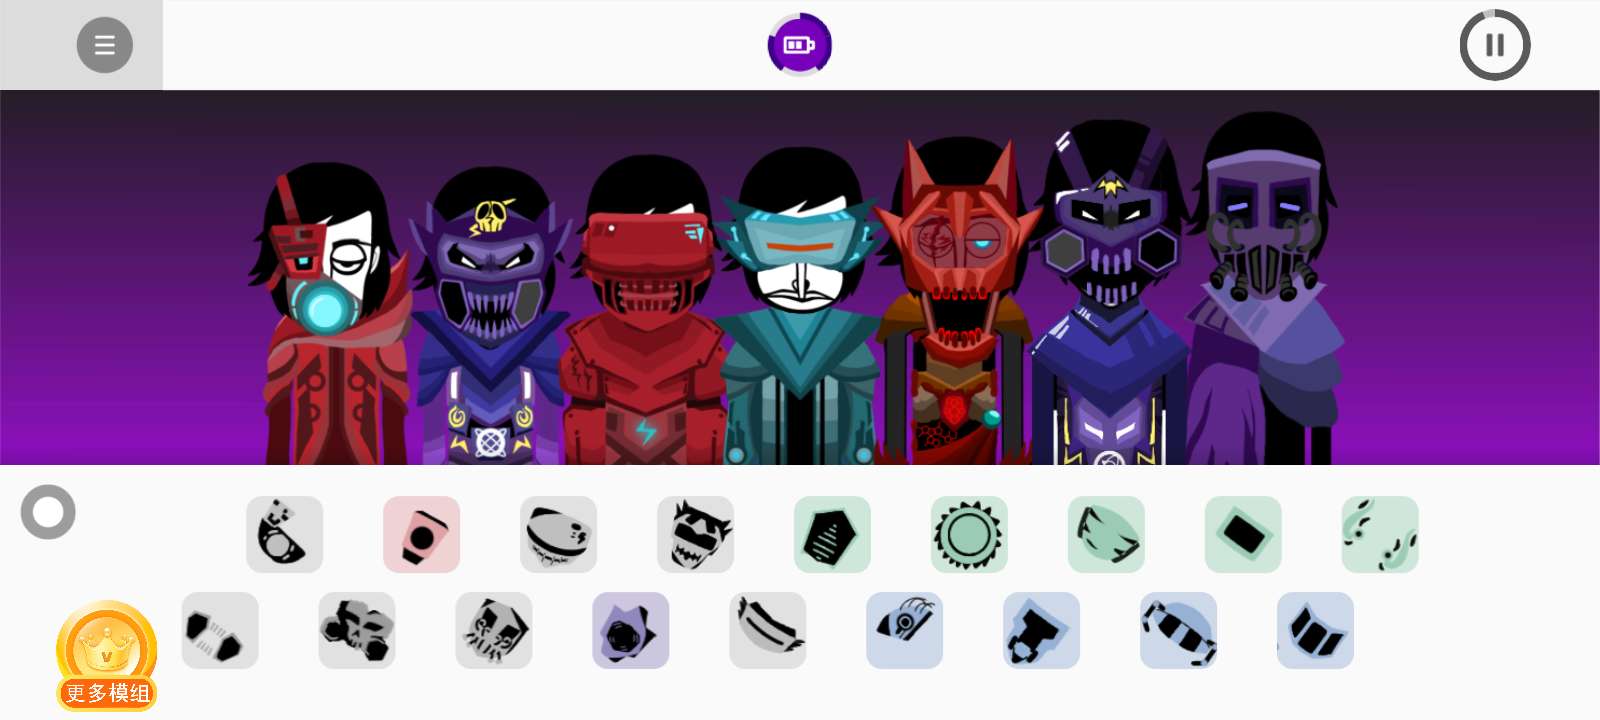Select the purple skull-cap demon character
Screen dimensions: 1600x720
tap(490, 315)
